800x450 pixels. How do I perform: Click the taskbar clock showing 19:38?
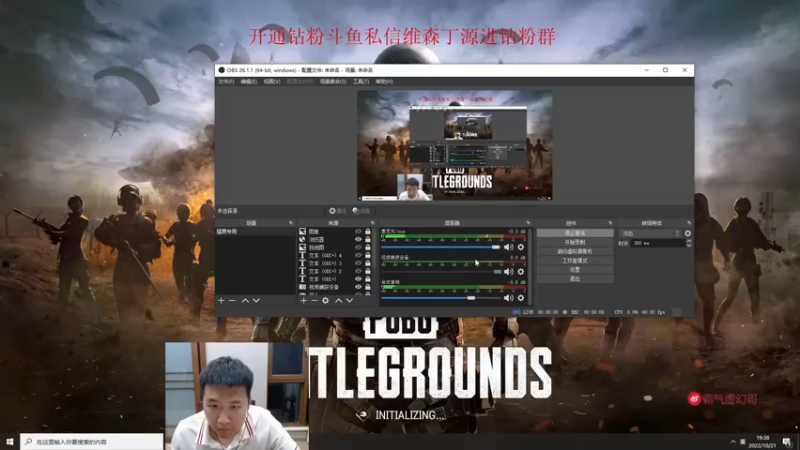pos(762,442)
